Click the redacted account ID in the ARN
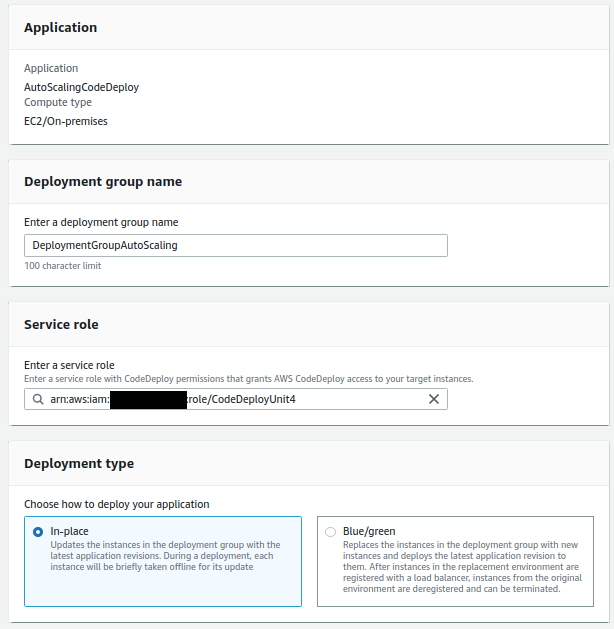This screenshot has height=629, width=614. [x=148, y=399]
